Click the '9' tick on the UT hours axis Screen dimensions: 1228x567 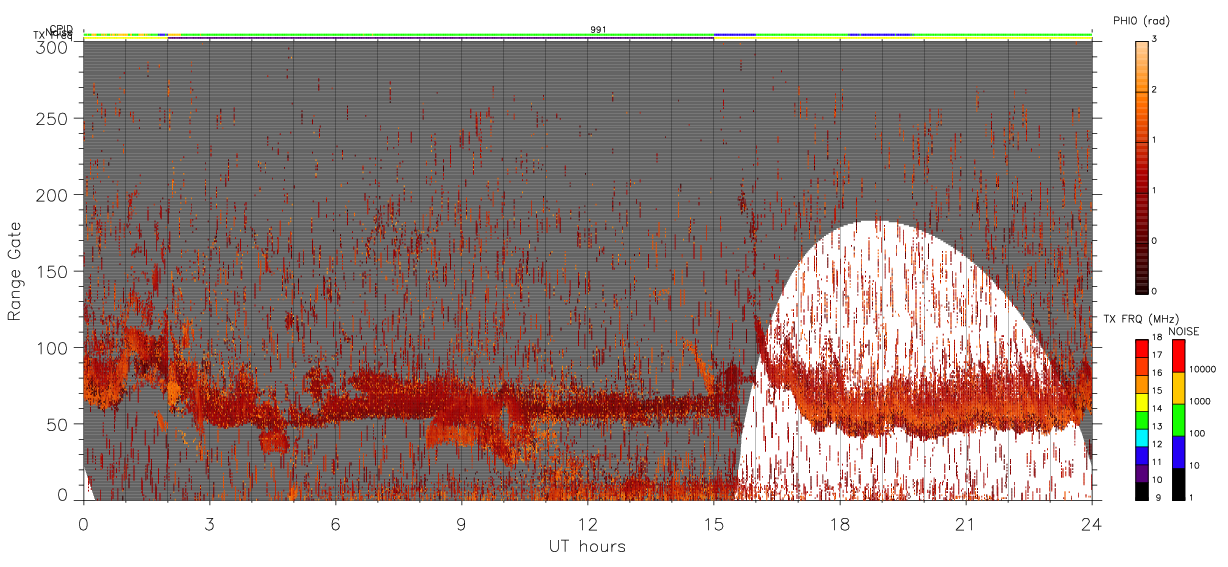coord(462,523)
